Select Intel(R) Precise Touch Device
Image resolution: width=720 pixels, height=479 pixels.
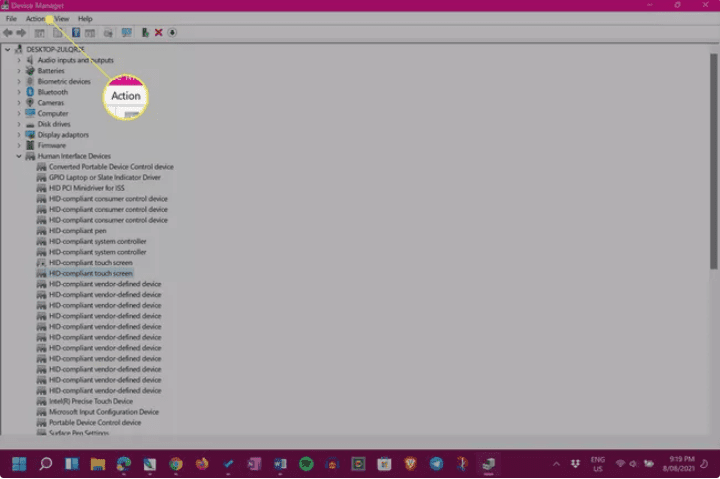90,401
